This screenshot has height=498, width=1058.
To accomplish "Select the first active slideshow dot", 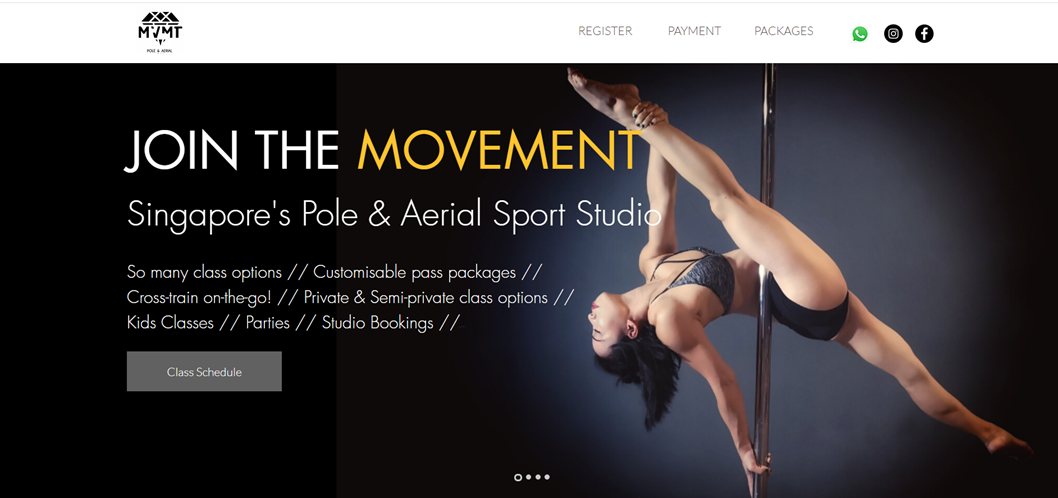I will (x=518, y=477).
